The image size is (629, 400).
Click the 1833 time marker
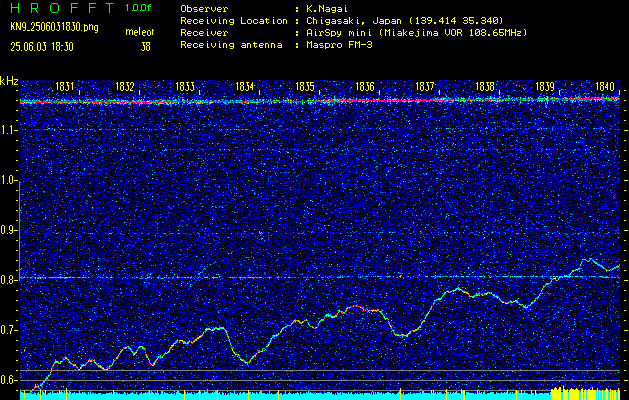[x=185, y=86]
